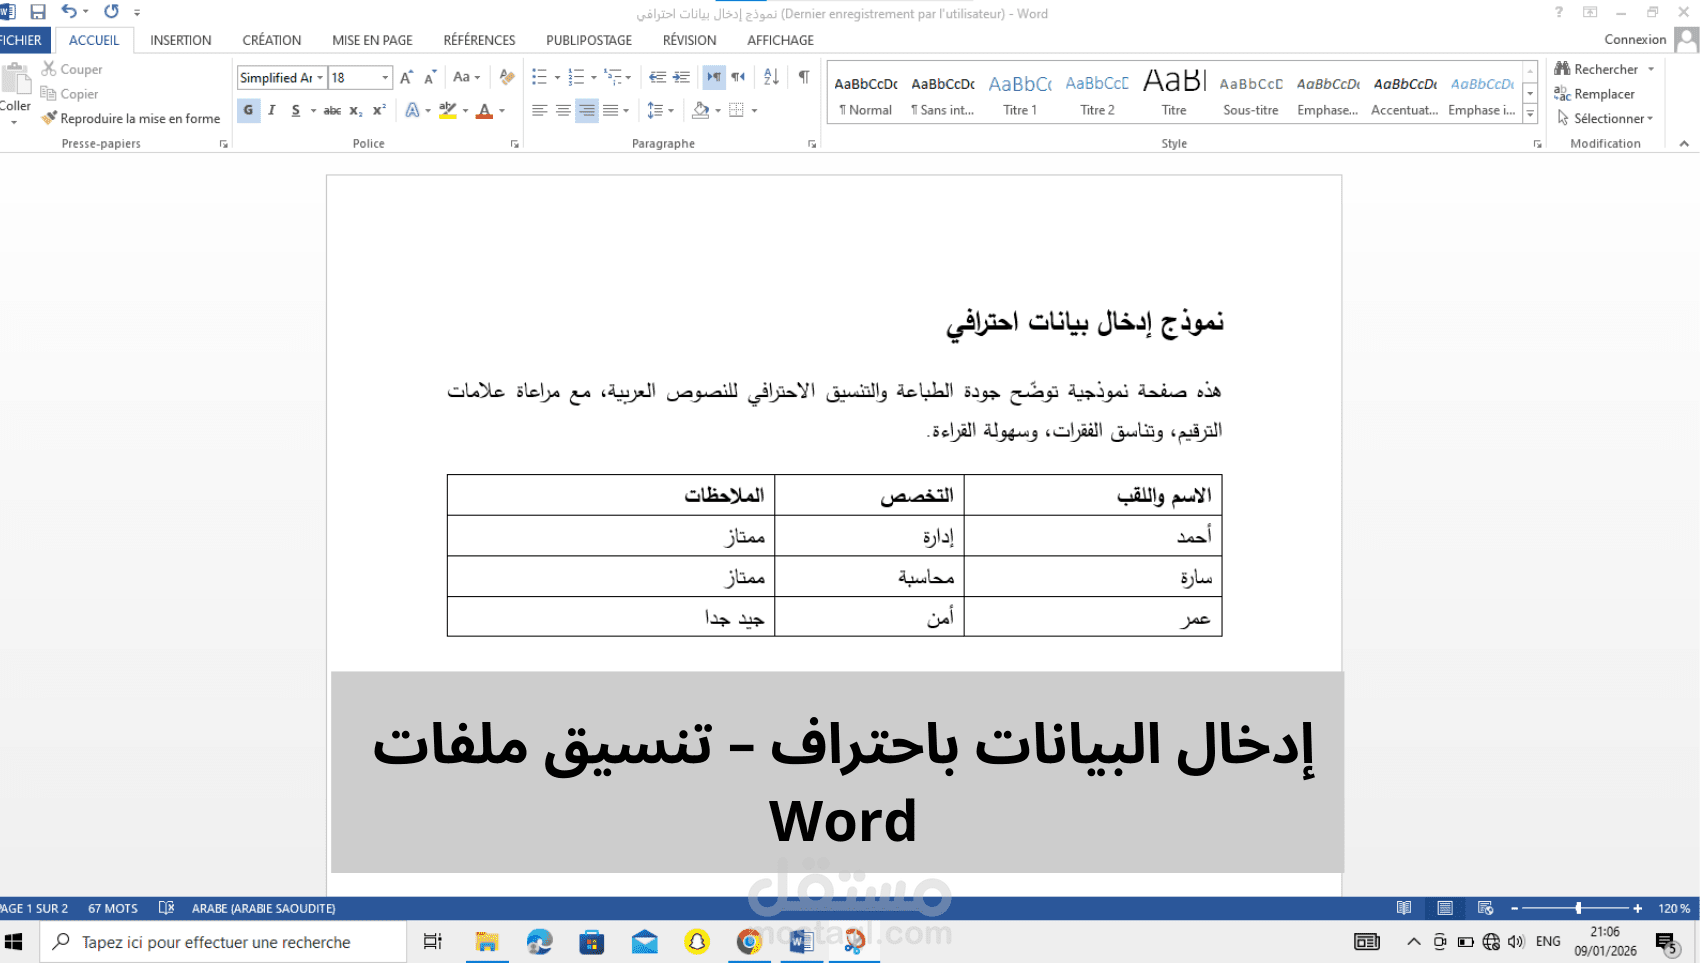Switch to read mode view
The image size is (1700, 970).
pyautogui.click(x=1404, y=908)
